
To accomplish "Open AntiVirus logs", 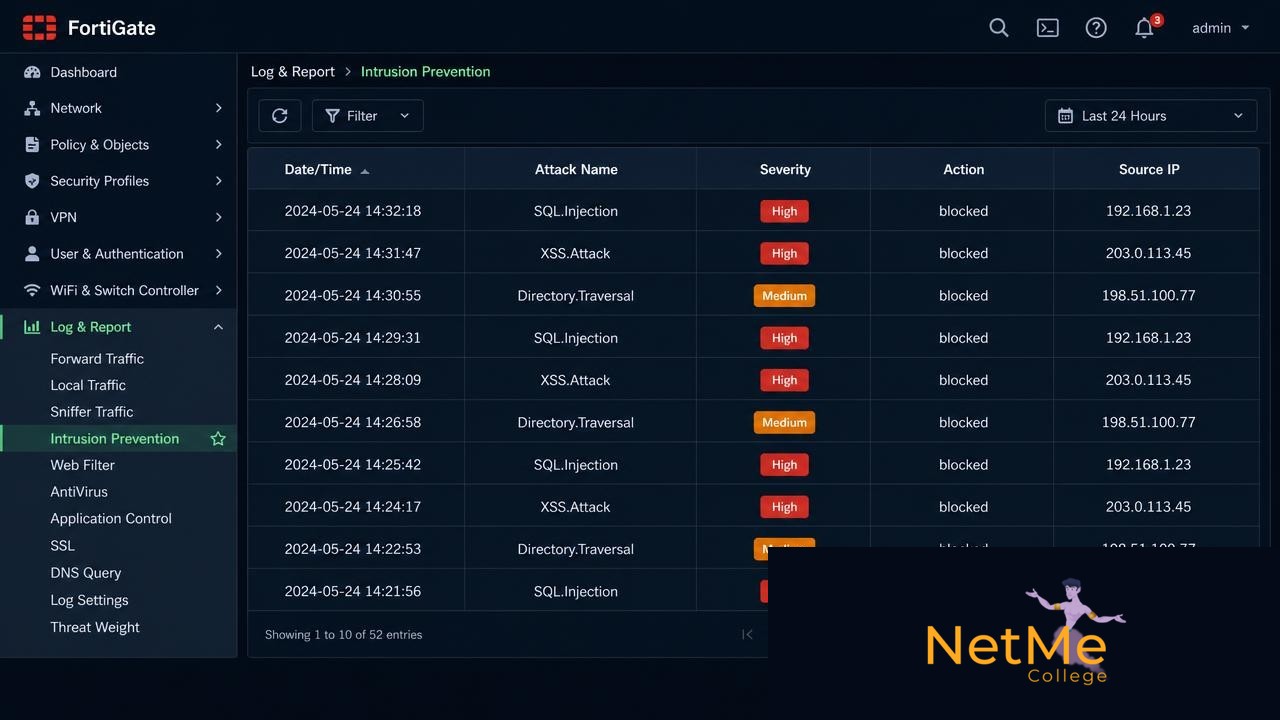I will tap(79, 492).
